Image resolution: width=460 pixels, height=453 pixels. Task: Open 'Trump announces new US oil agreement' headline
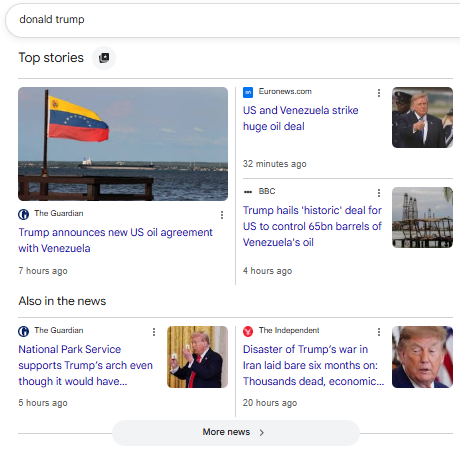coord(115,240)
